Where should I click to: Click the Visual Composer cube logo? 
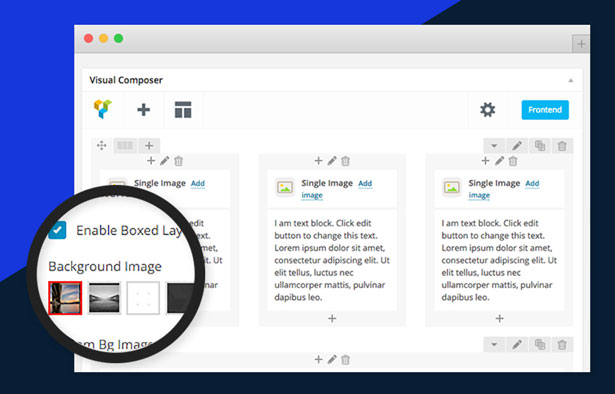(103, 109)
